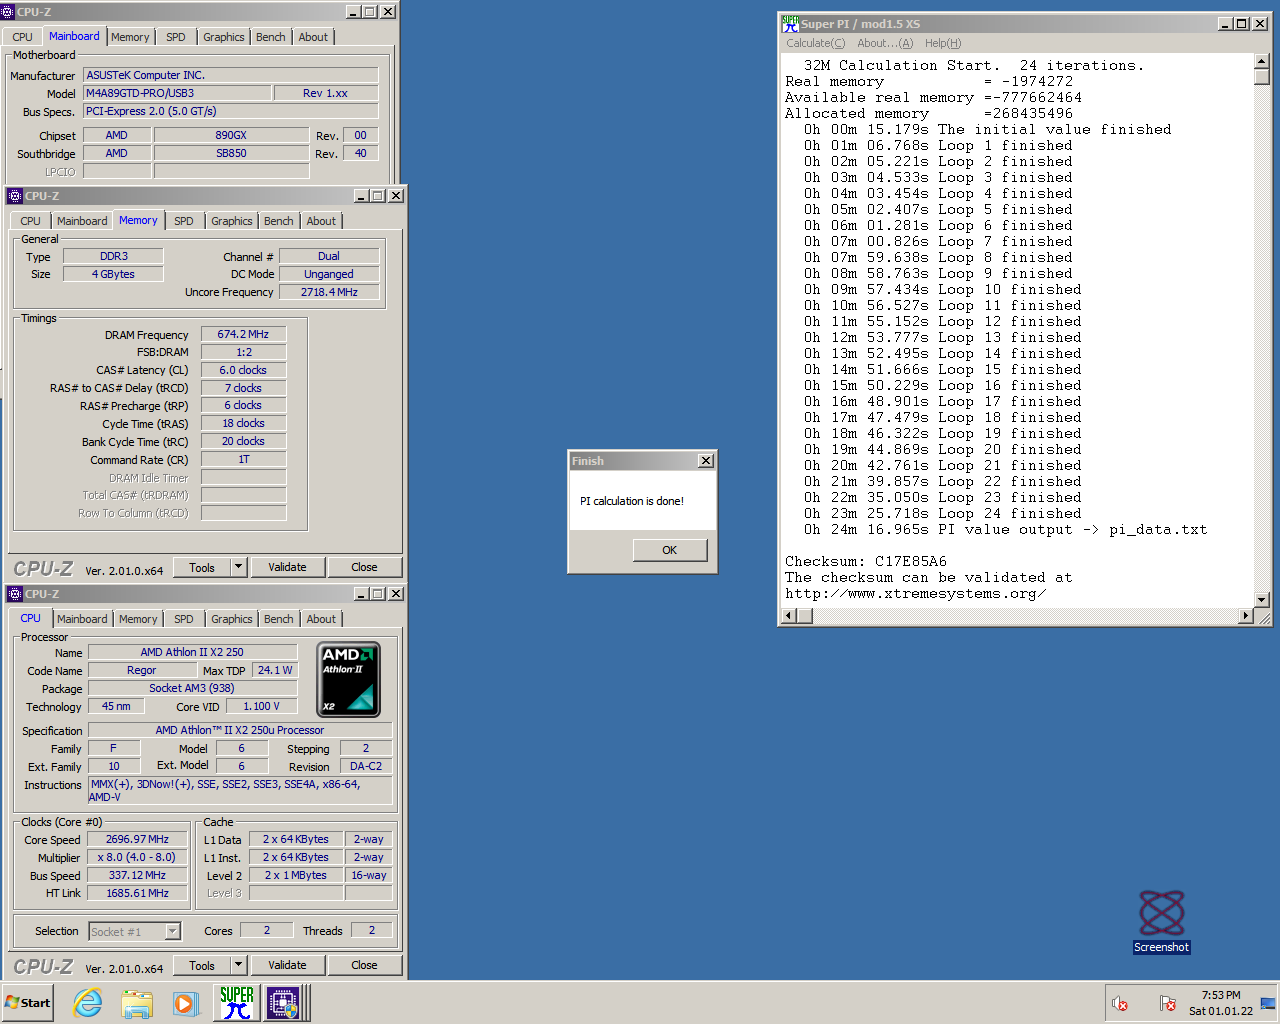Screen dimensions: 1280x1024
Task: Click the AMD Athlon II processor logo
Action: coord(349,680)
